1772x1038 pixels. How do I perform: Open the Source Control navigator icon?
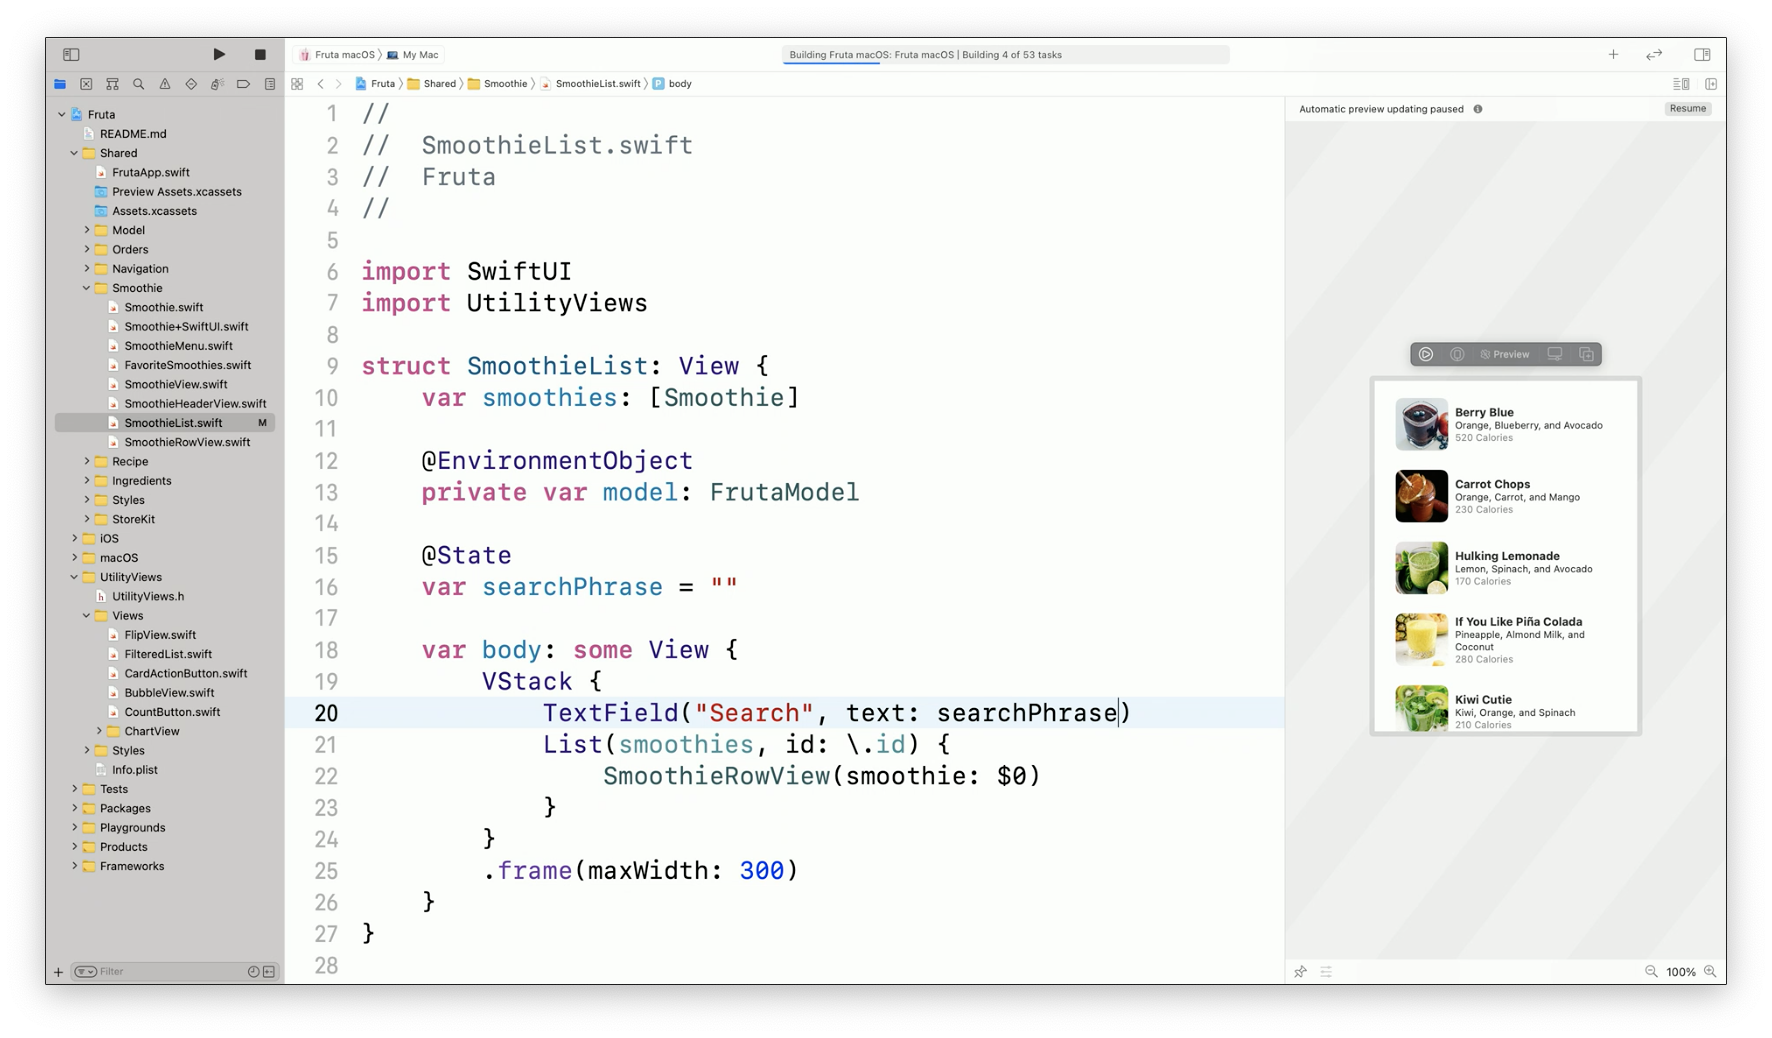(86, 84)
